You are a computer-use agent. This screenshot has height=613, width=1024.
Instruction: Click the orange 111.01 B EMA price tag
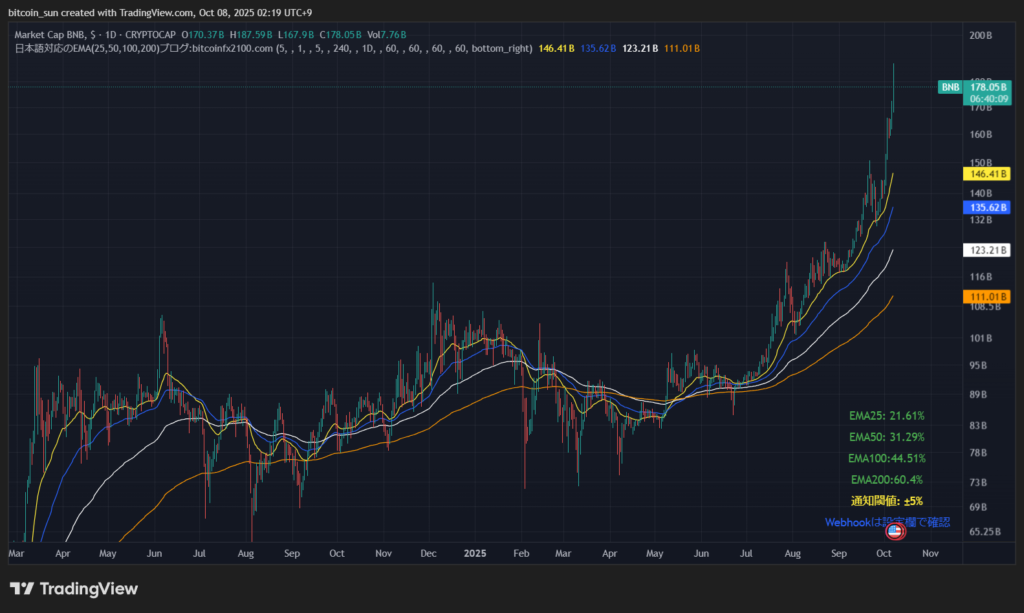point(986,297)
